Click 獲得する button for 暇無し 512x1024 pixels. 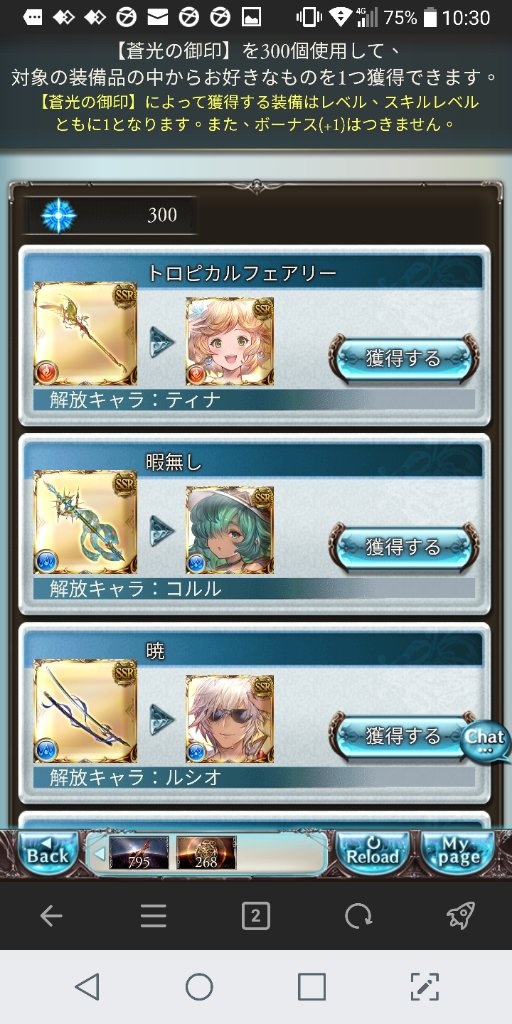click(403, 547)
